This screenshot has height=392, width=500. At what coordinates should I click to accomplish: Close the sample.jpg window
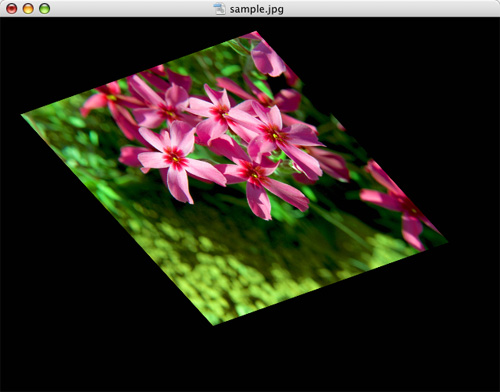click(x=12, y=9)
